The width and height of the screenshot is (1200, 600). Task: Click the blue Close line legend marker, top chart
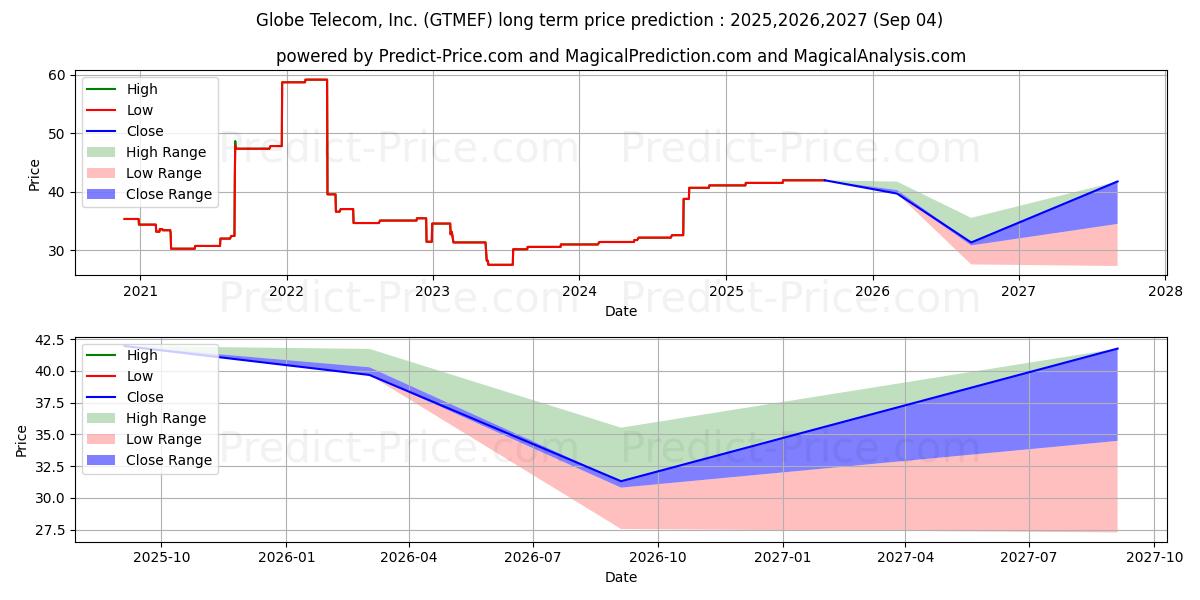click(102, 132)
